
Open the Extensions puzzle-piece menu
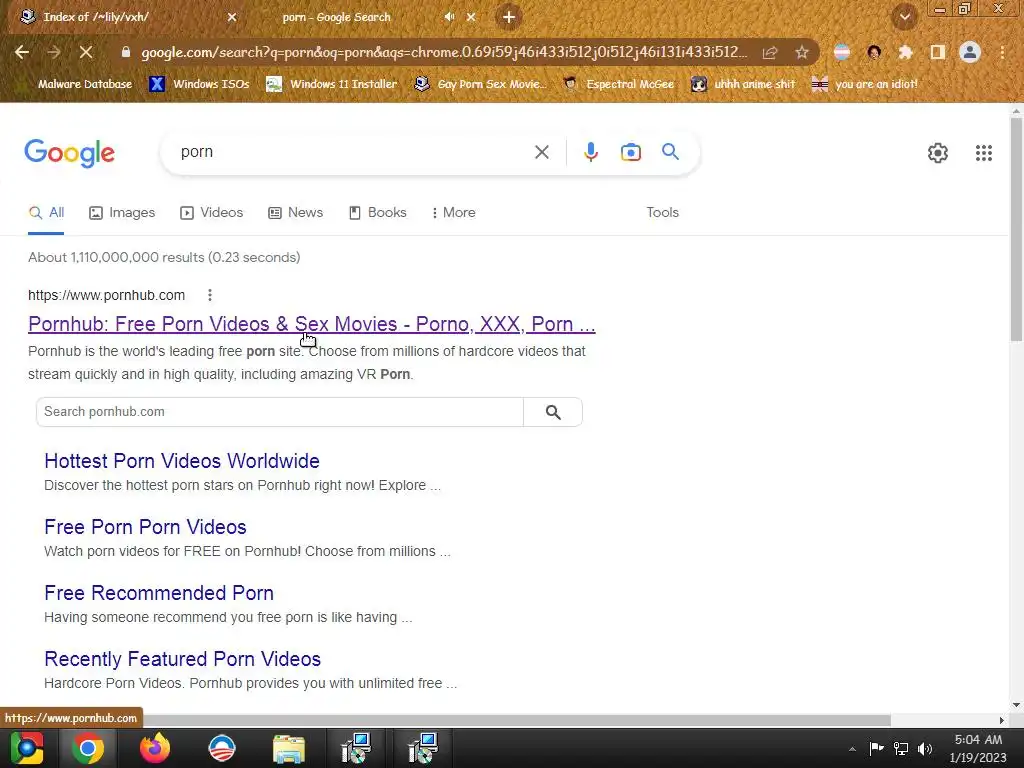pos(905,52)
